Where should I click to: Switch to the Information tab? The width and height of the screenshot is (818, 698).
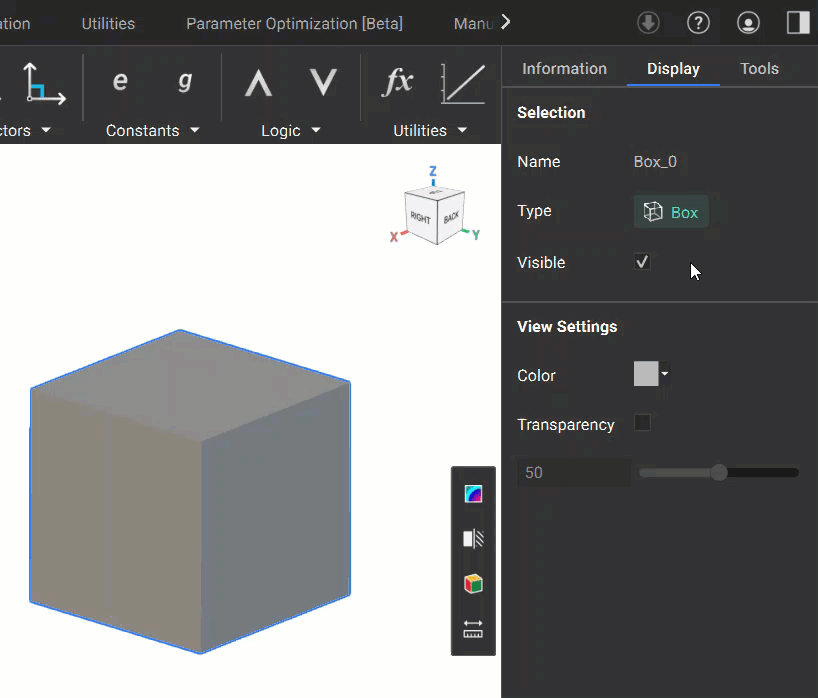point(564,69)
